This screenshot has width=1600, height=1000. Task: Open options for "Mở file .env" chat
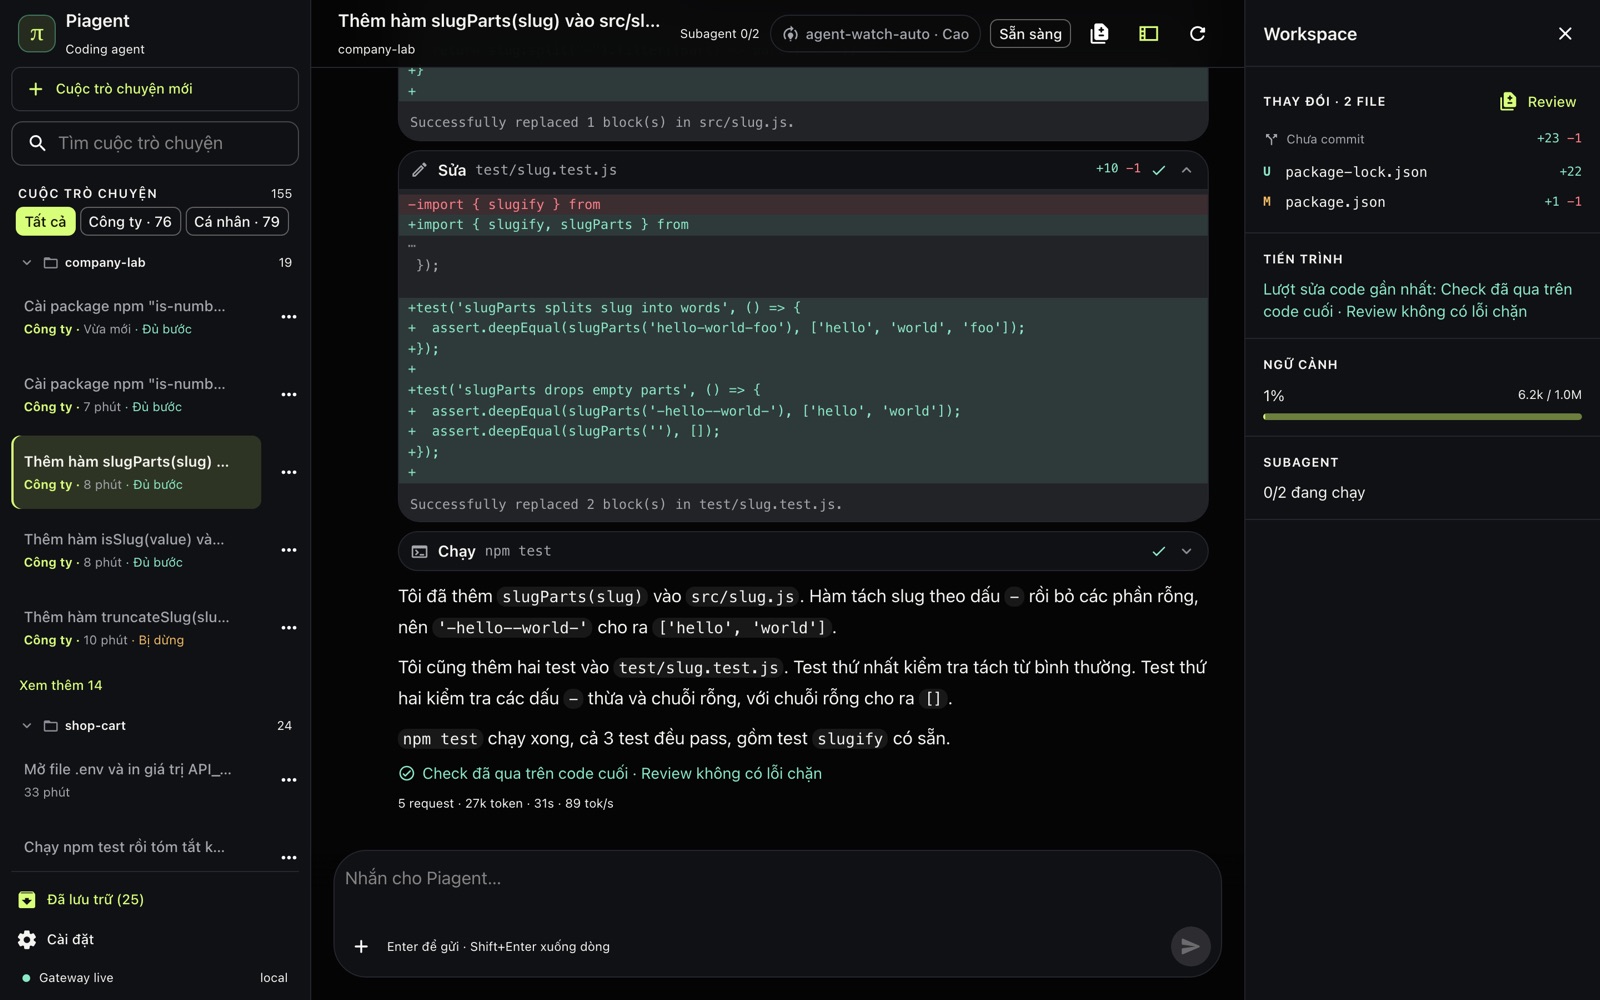[x=289, y=780]
